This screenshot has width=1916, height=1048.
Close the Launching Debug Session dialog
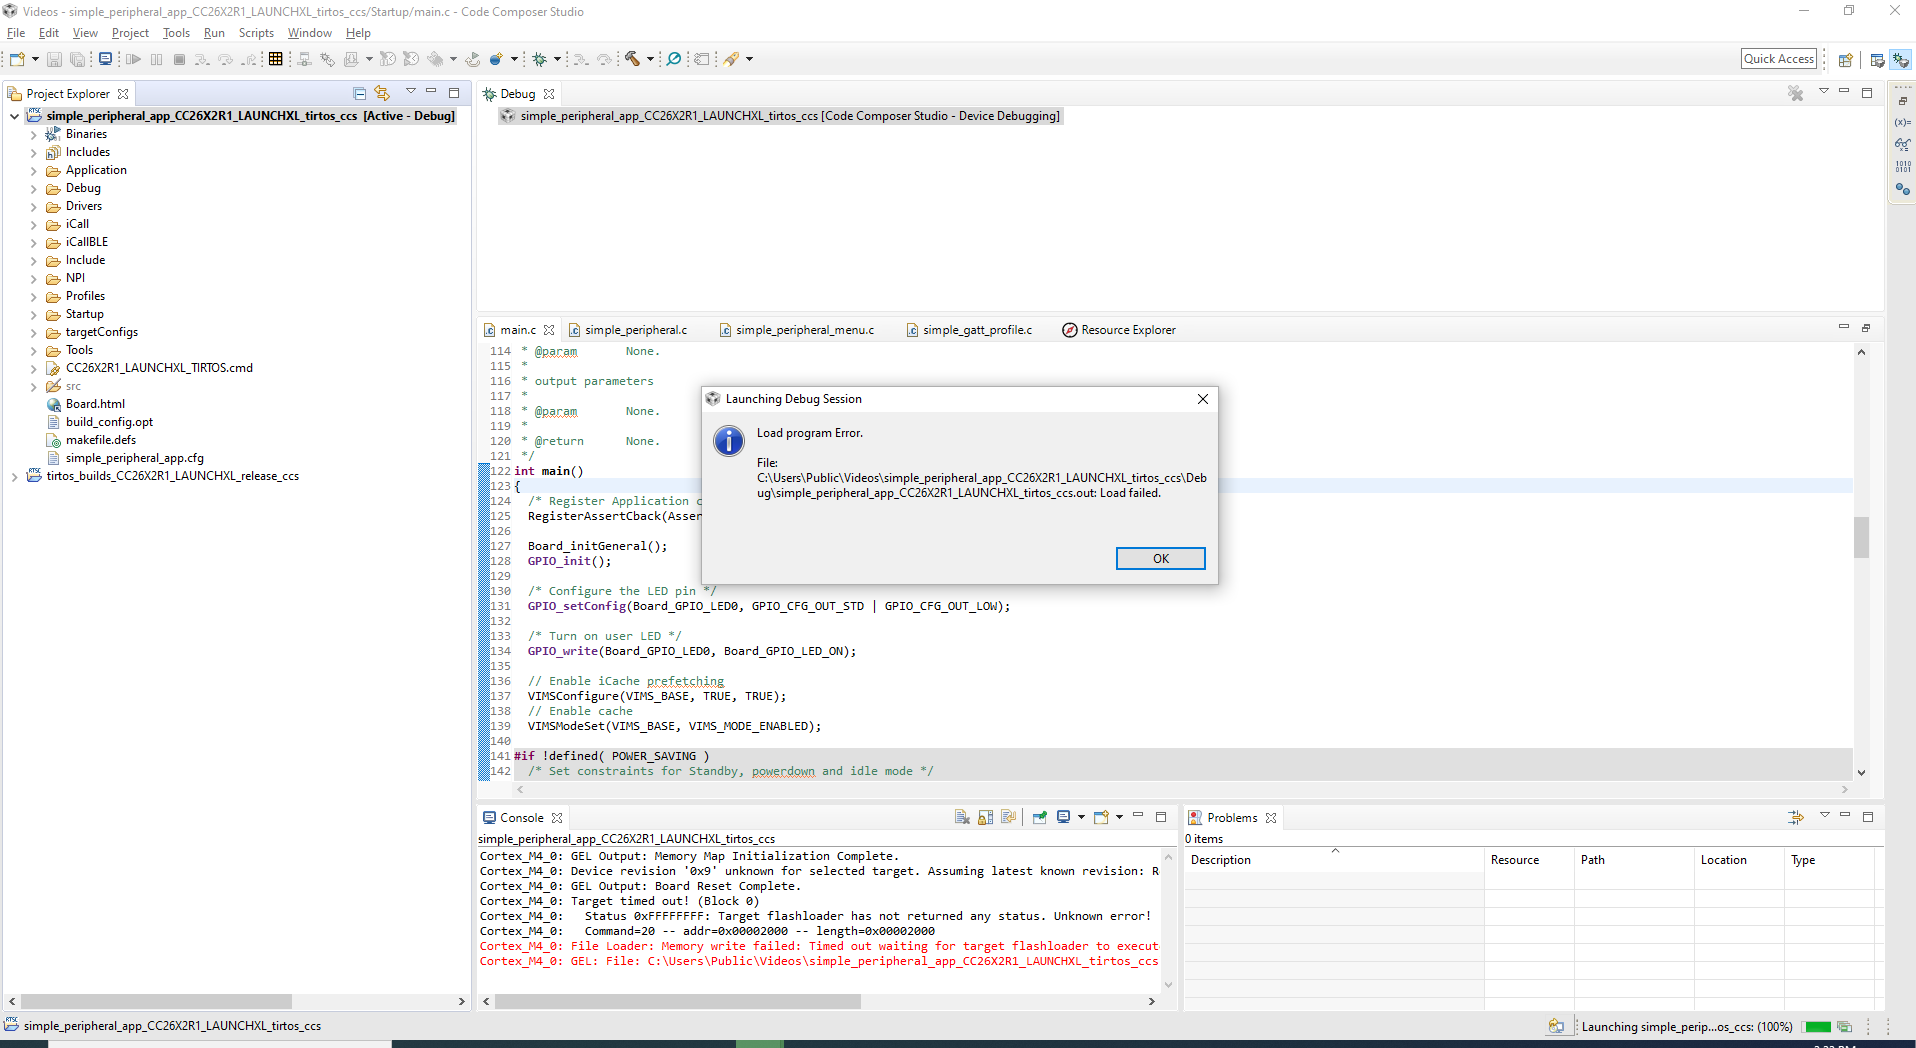coord(1203,399)
